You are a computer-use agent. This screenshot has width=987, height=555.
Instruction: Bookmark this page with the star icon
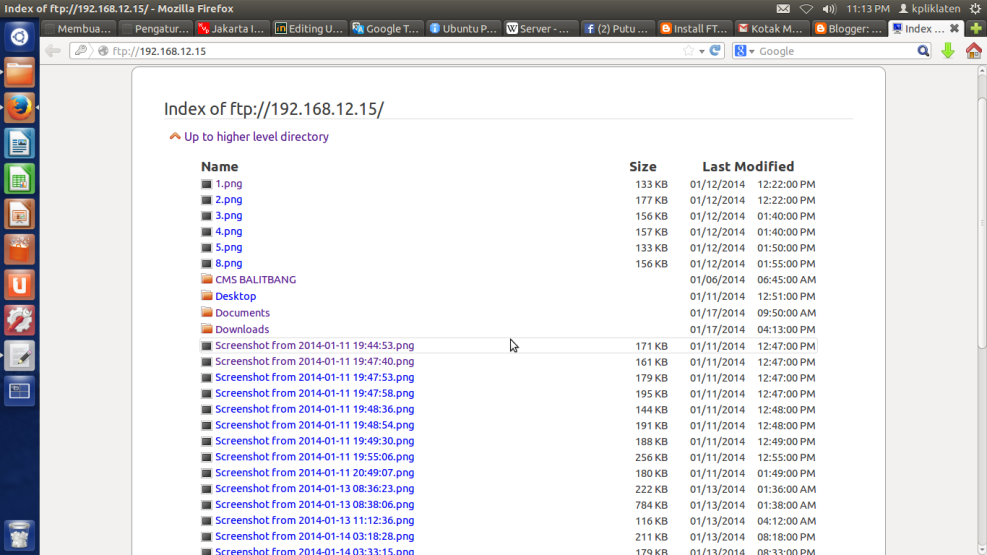(x=688, y=51)
